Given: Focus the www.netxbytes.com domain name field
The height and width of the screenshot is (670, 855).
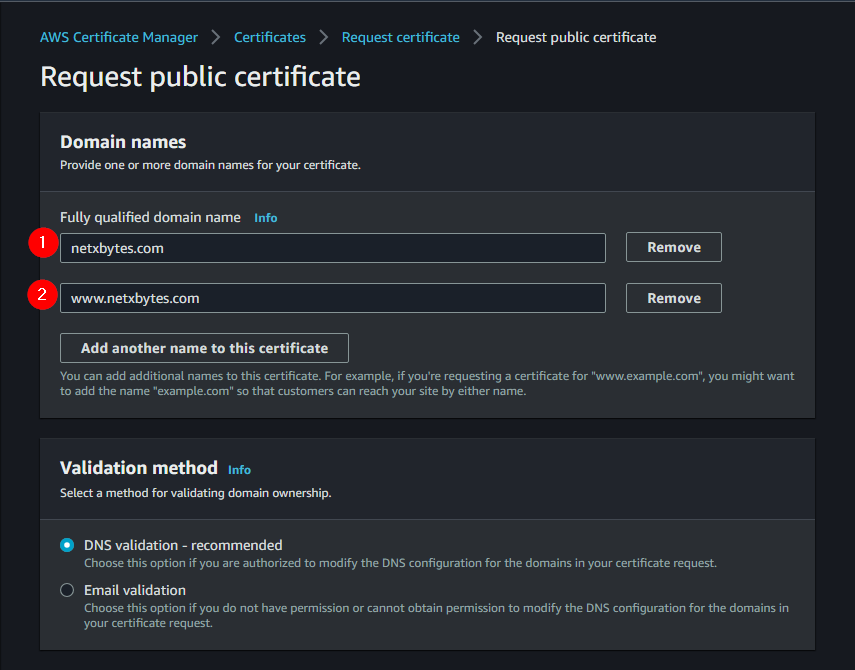Looking at the screenshot, I should pos(332,298).
